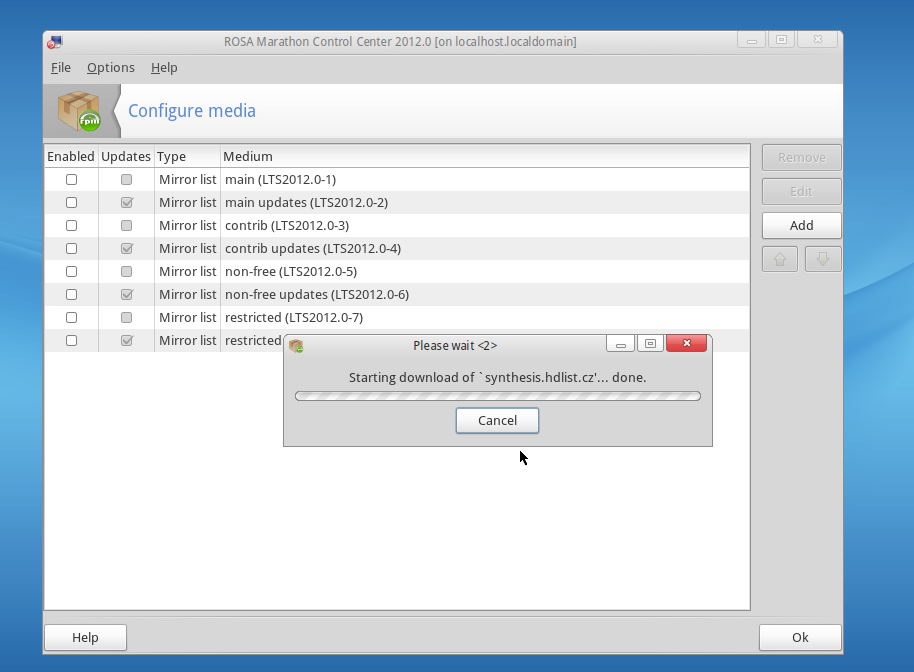Minimize the Please wait dialog
The image size is (914, 672).
[620, 344]
